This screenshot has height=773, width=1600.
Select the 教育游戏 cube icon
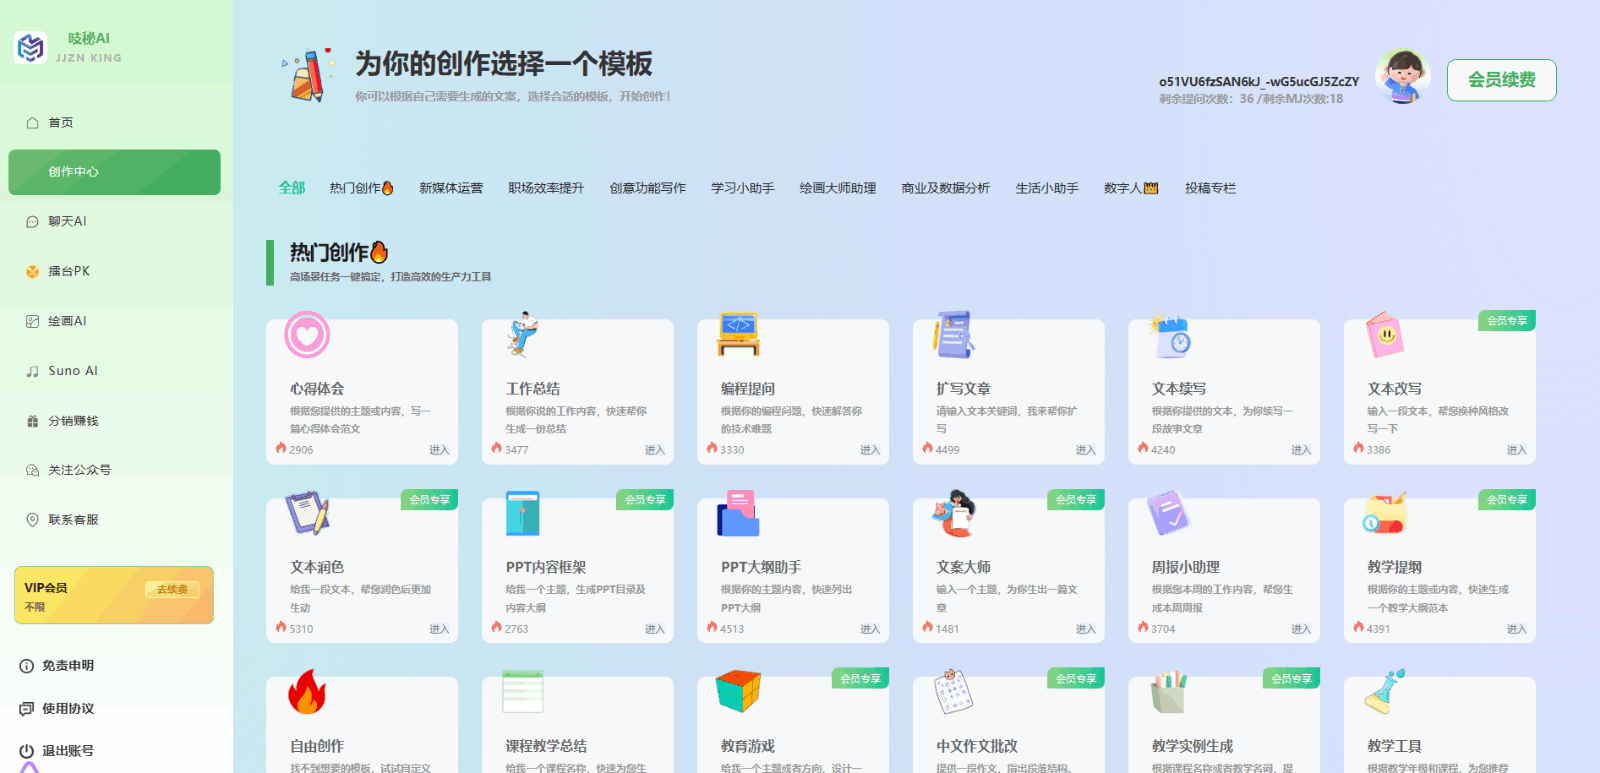(x=738, y=692)
